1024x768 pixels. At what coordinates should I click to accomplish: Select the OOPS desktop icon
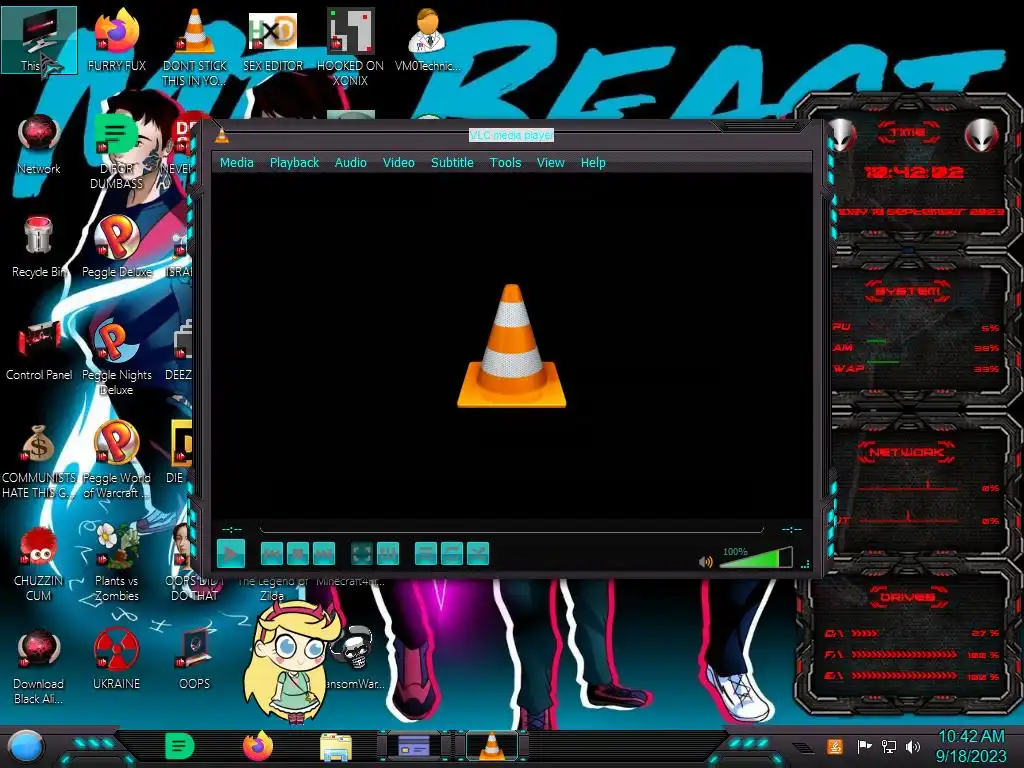coord(195,660)
